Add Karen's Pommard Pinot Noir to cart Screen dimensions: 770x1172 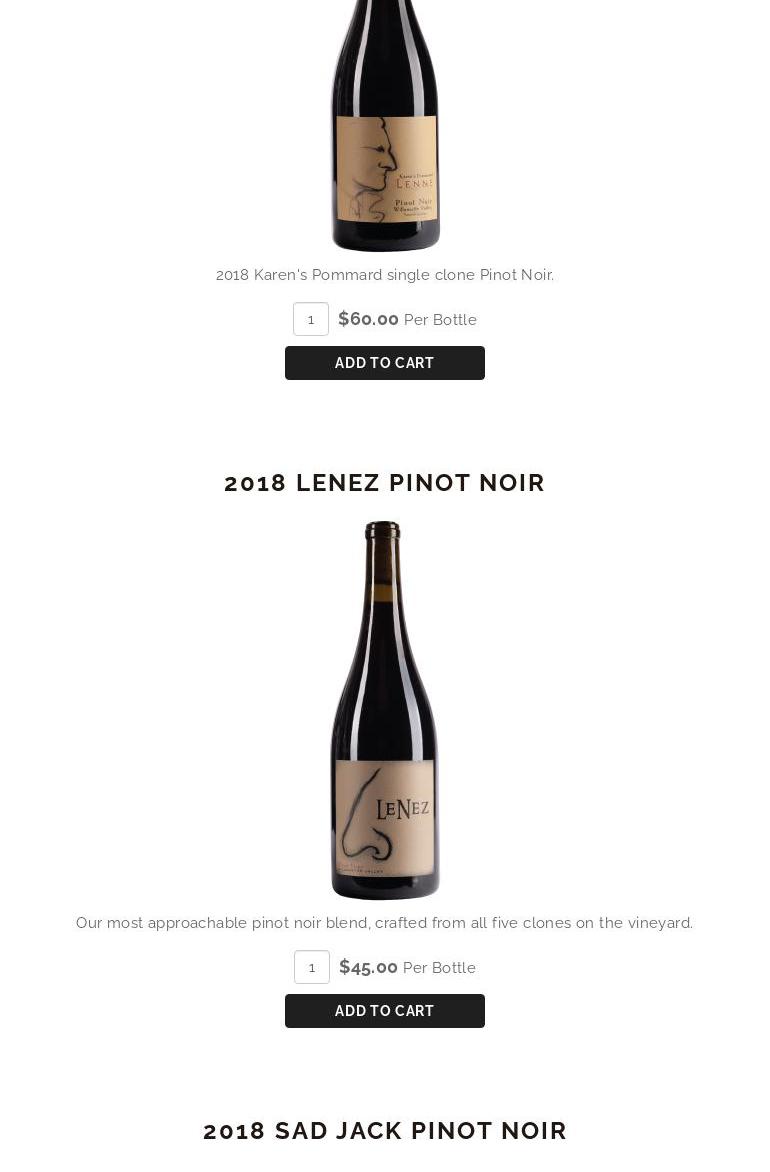[x=385, y=363]
